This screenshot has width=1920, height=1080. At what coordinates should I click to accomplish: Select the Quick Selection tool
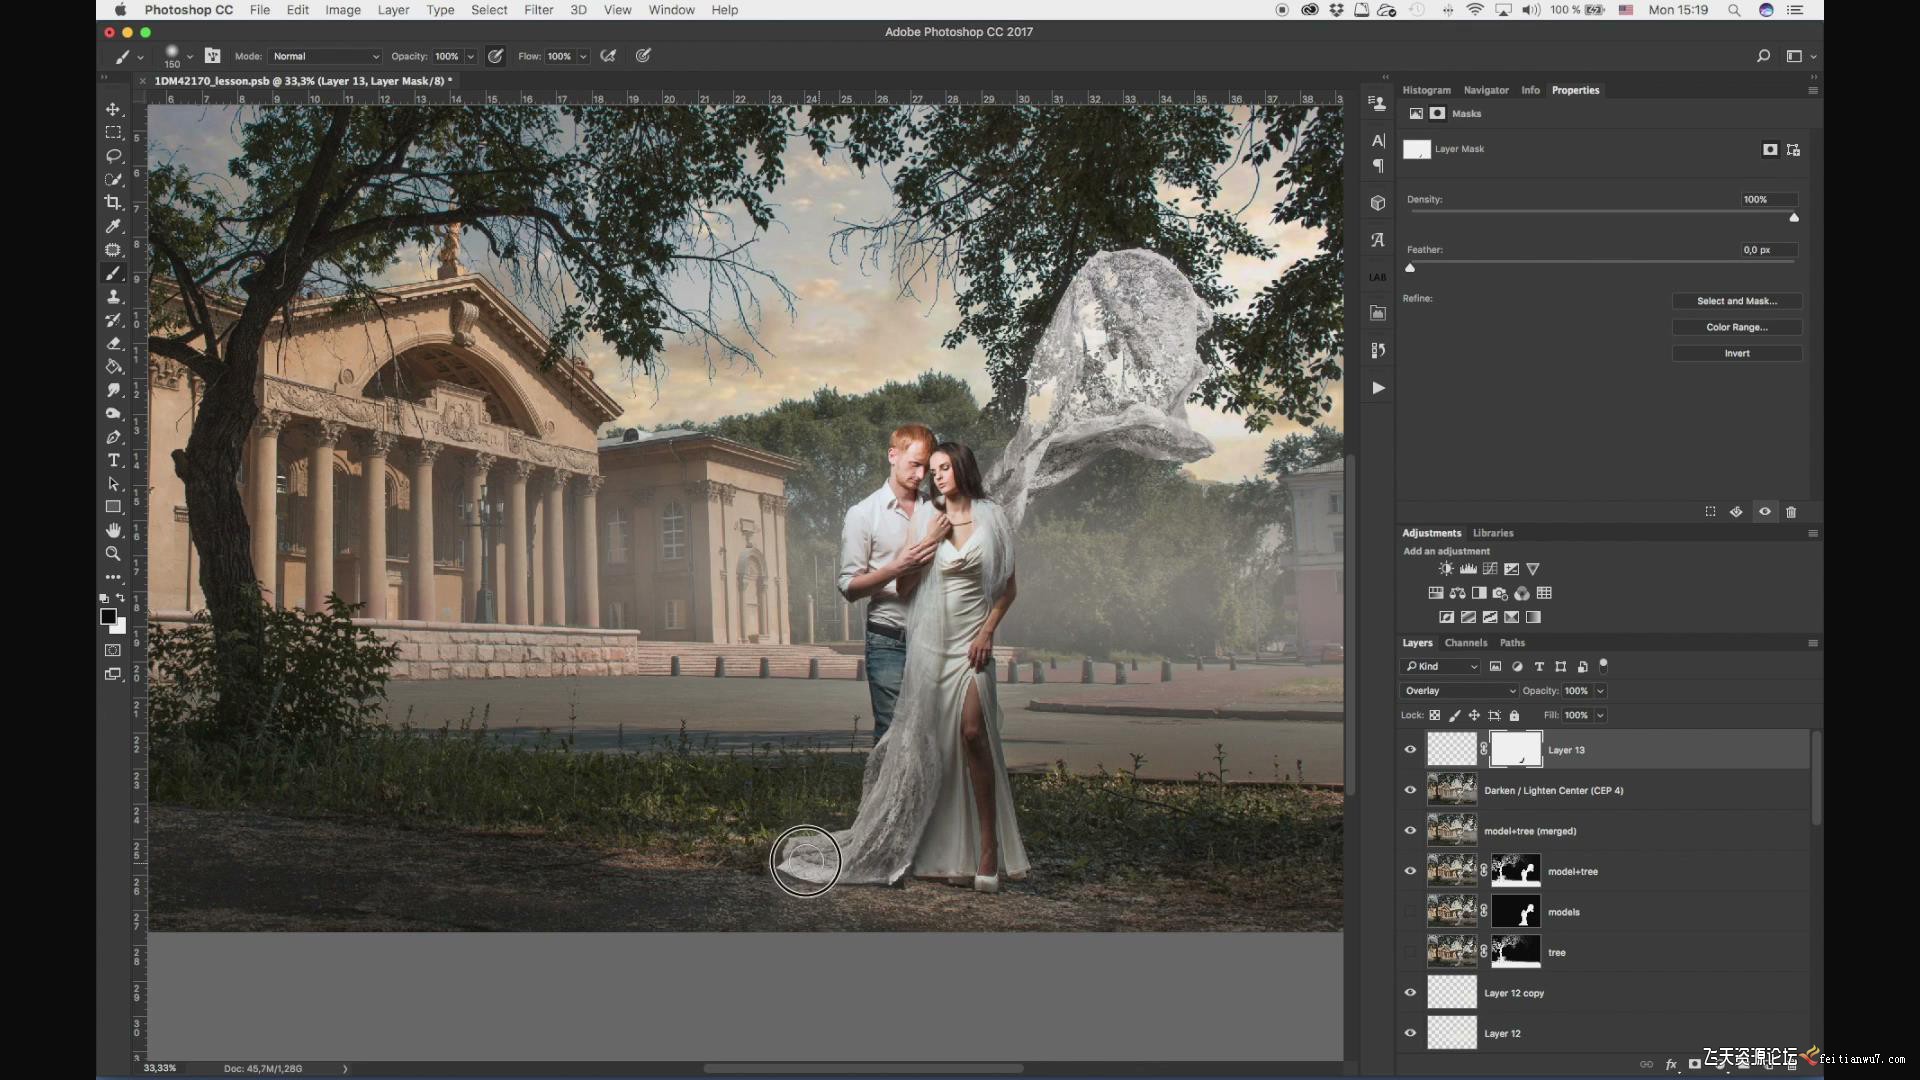point(113,179)
